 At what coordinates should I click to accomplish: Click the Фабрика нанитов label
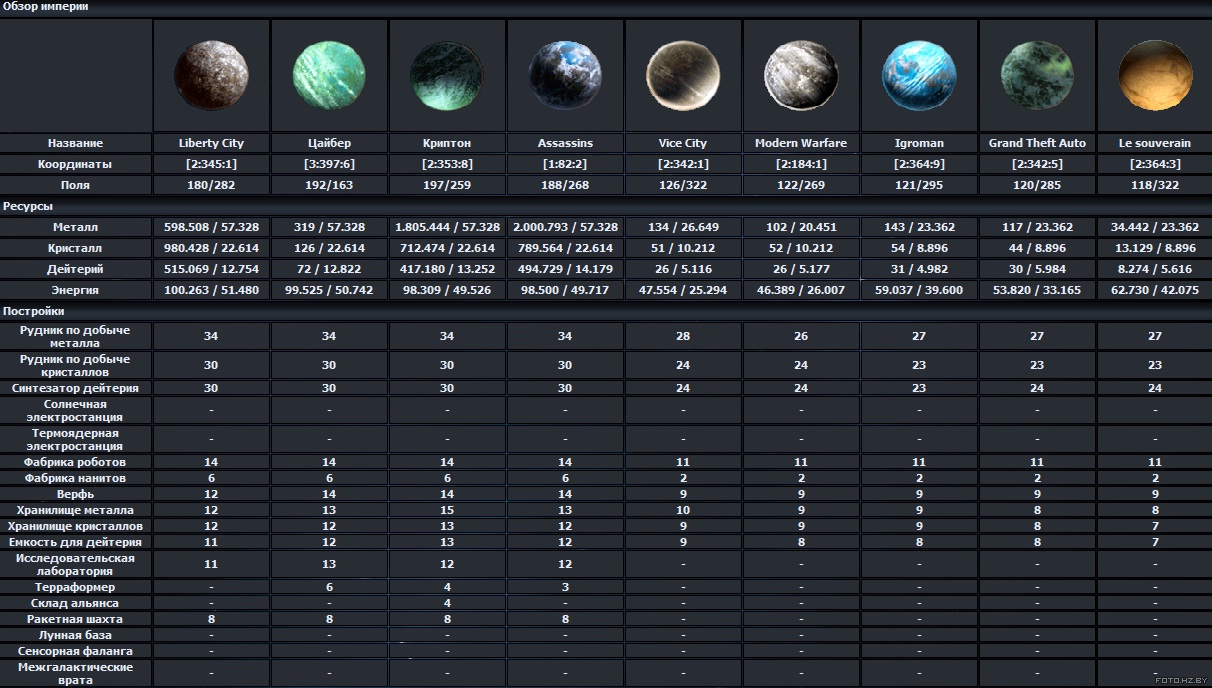[x=75, y=478]
